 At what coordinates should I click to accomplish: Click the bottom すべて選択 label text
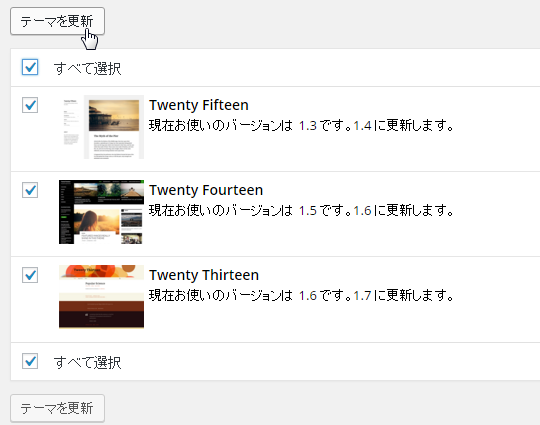coord(87,362)
